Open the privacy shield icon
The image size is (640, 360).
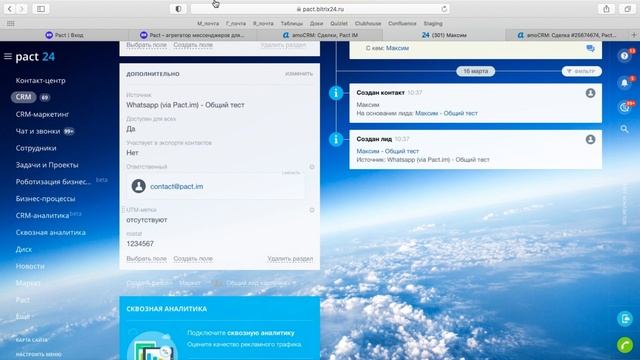178,9
